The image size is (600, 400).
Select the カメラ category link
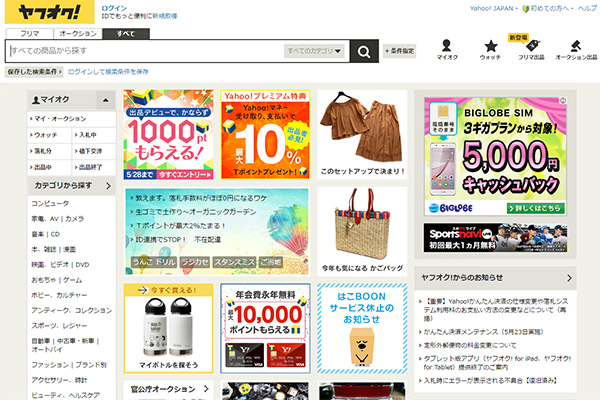point(74,219)
